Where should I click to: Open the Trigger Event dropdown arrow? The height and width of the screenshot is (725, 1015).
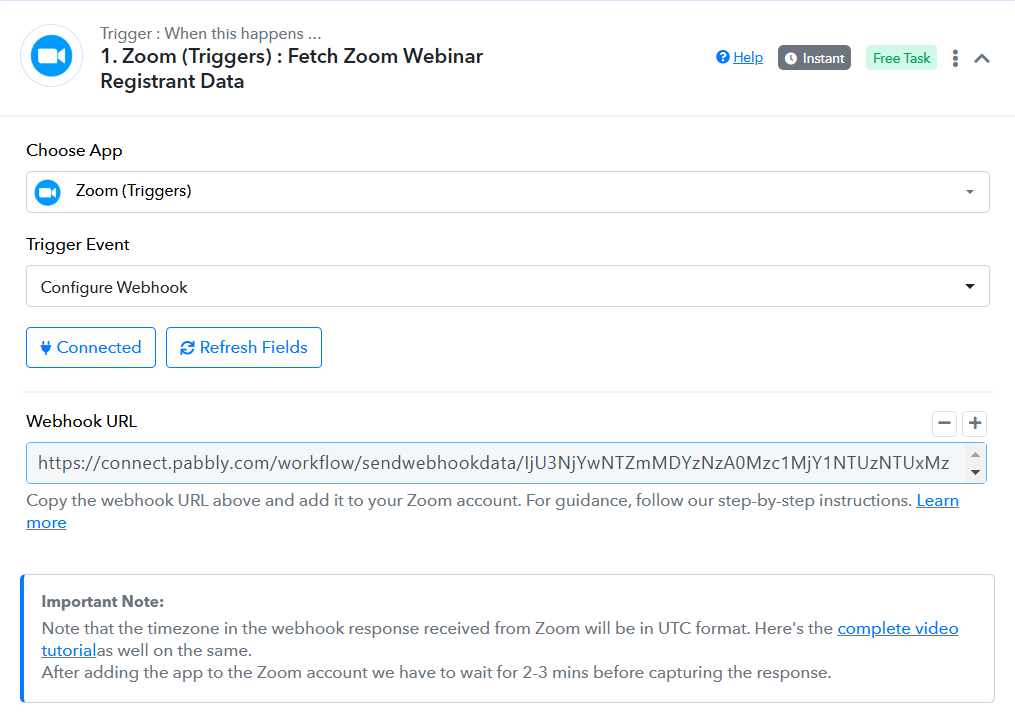tap(970, 286)
